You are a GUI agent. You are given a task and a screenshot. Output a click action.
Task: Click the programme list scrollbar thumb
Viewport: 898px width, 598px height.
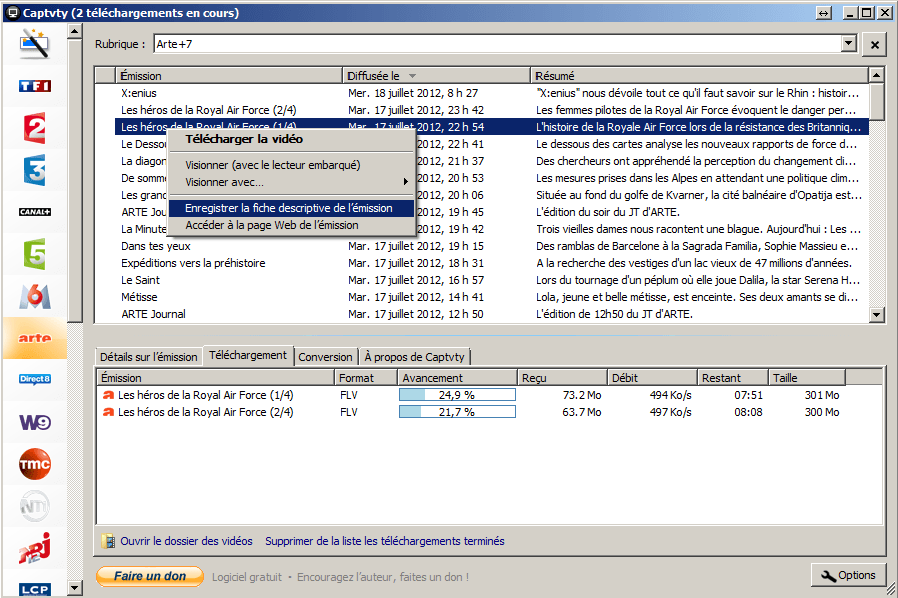(x=877, y=101)
